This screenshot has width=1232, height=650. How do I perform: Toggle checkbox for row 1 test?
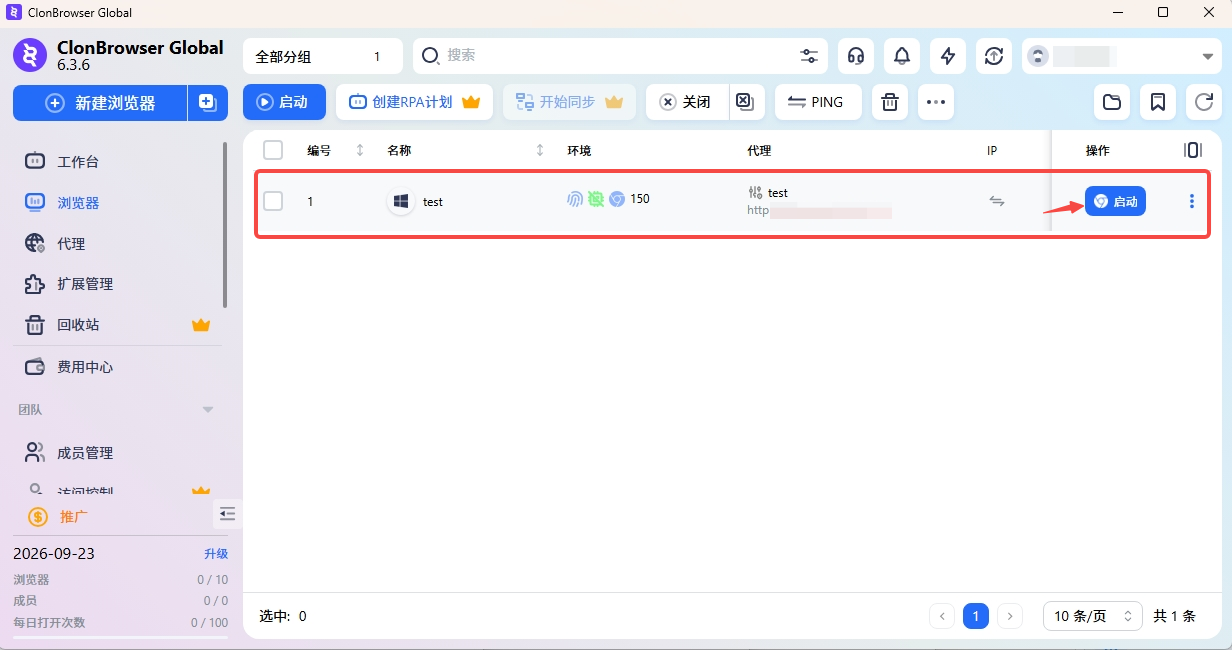[273, 201]
